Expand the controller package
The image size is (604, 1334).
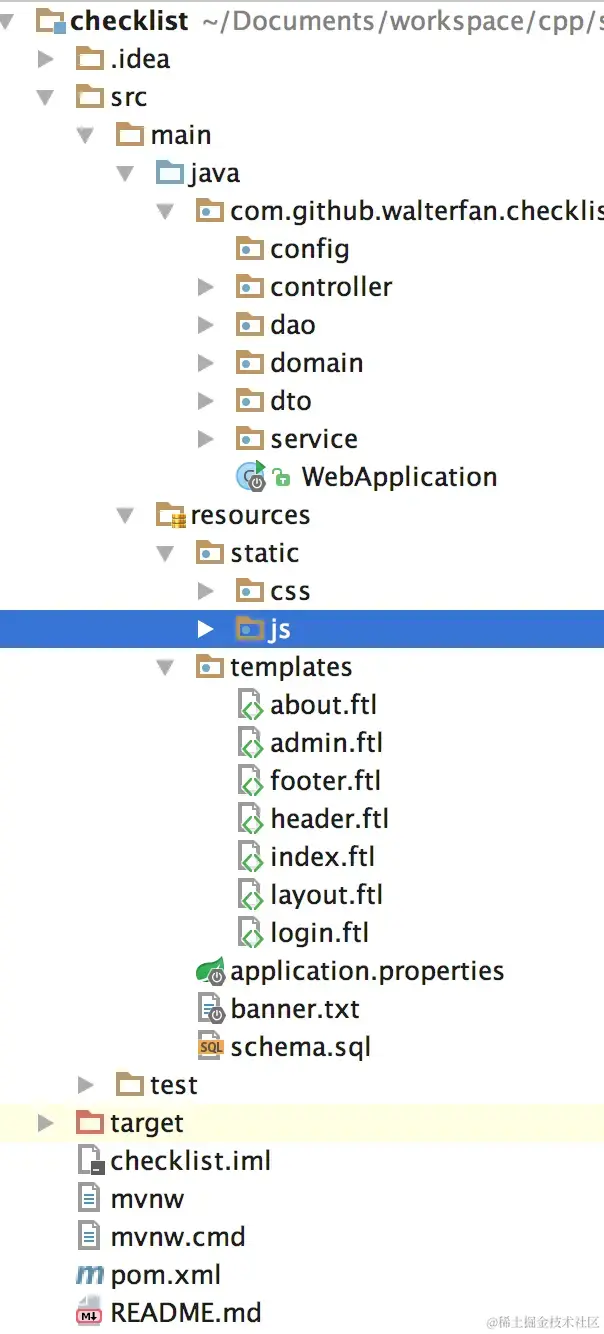[205, 287]
